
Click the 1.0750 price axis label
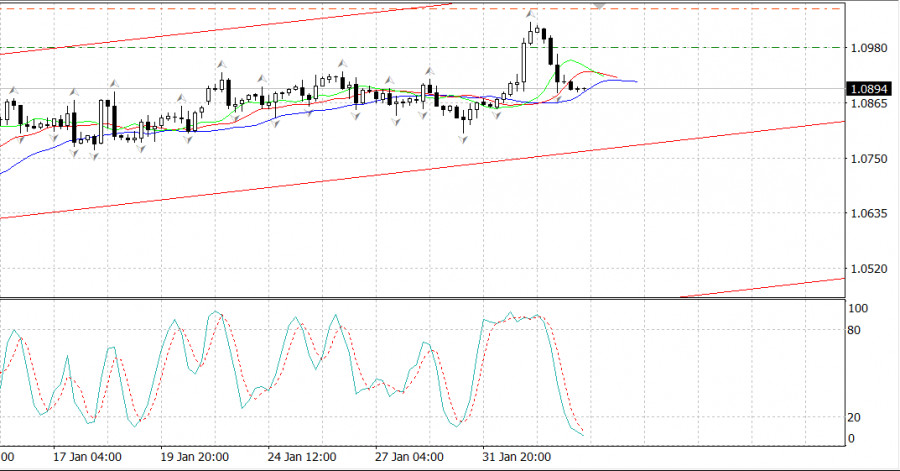point(869,159)
